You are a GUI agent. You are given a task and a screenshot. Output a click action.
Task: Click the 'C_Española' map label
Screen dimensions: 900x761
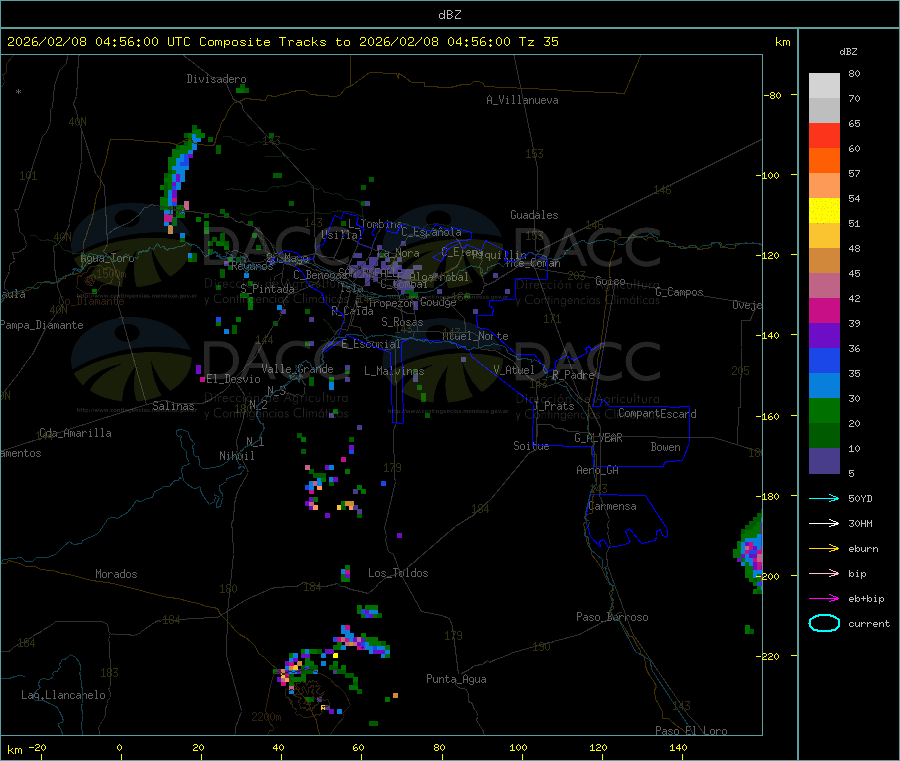432,232
